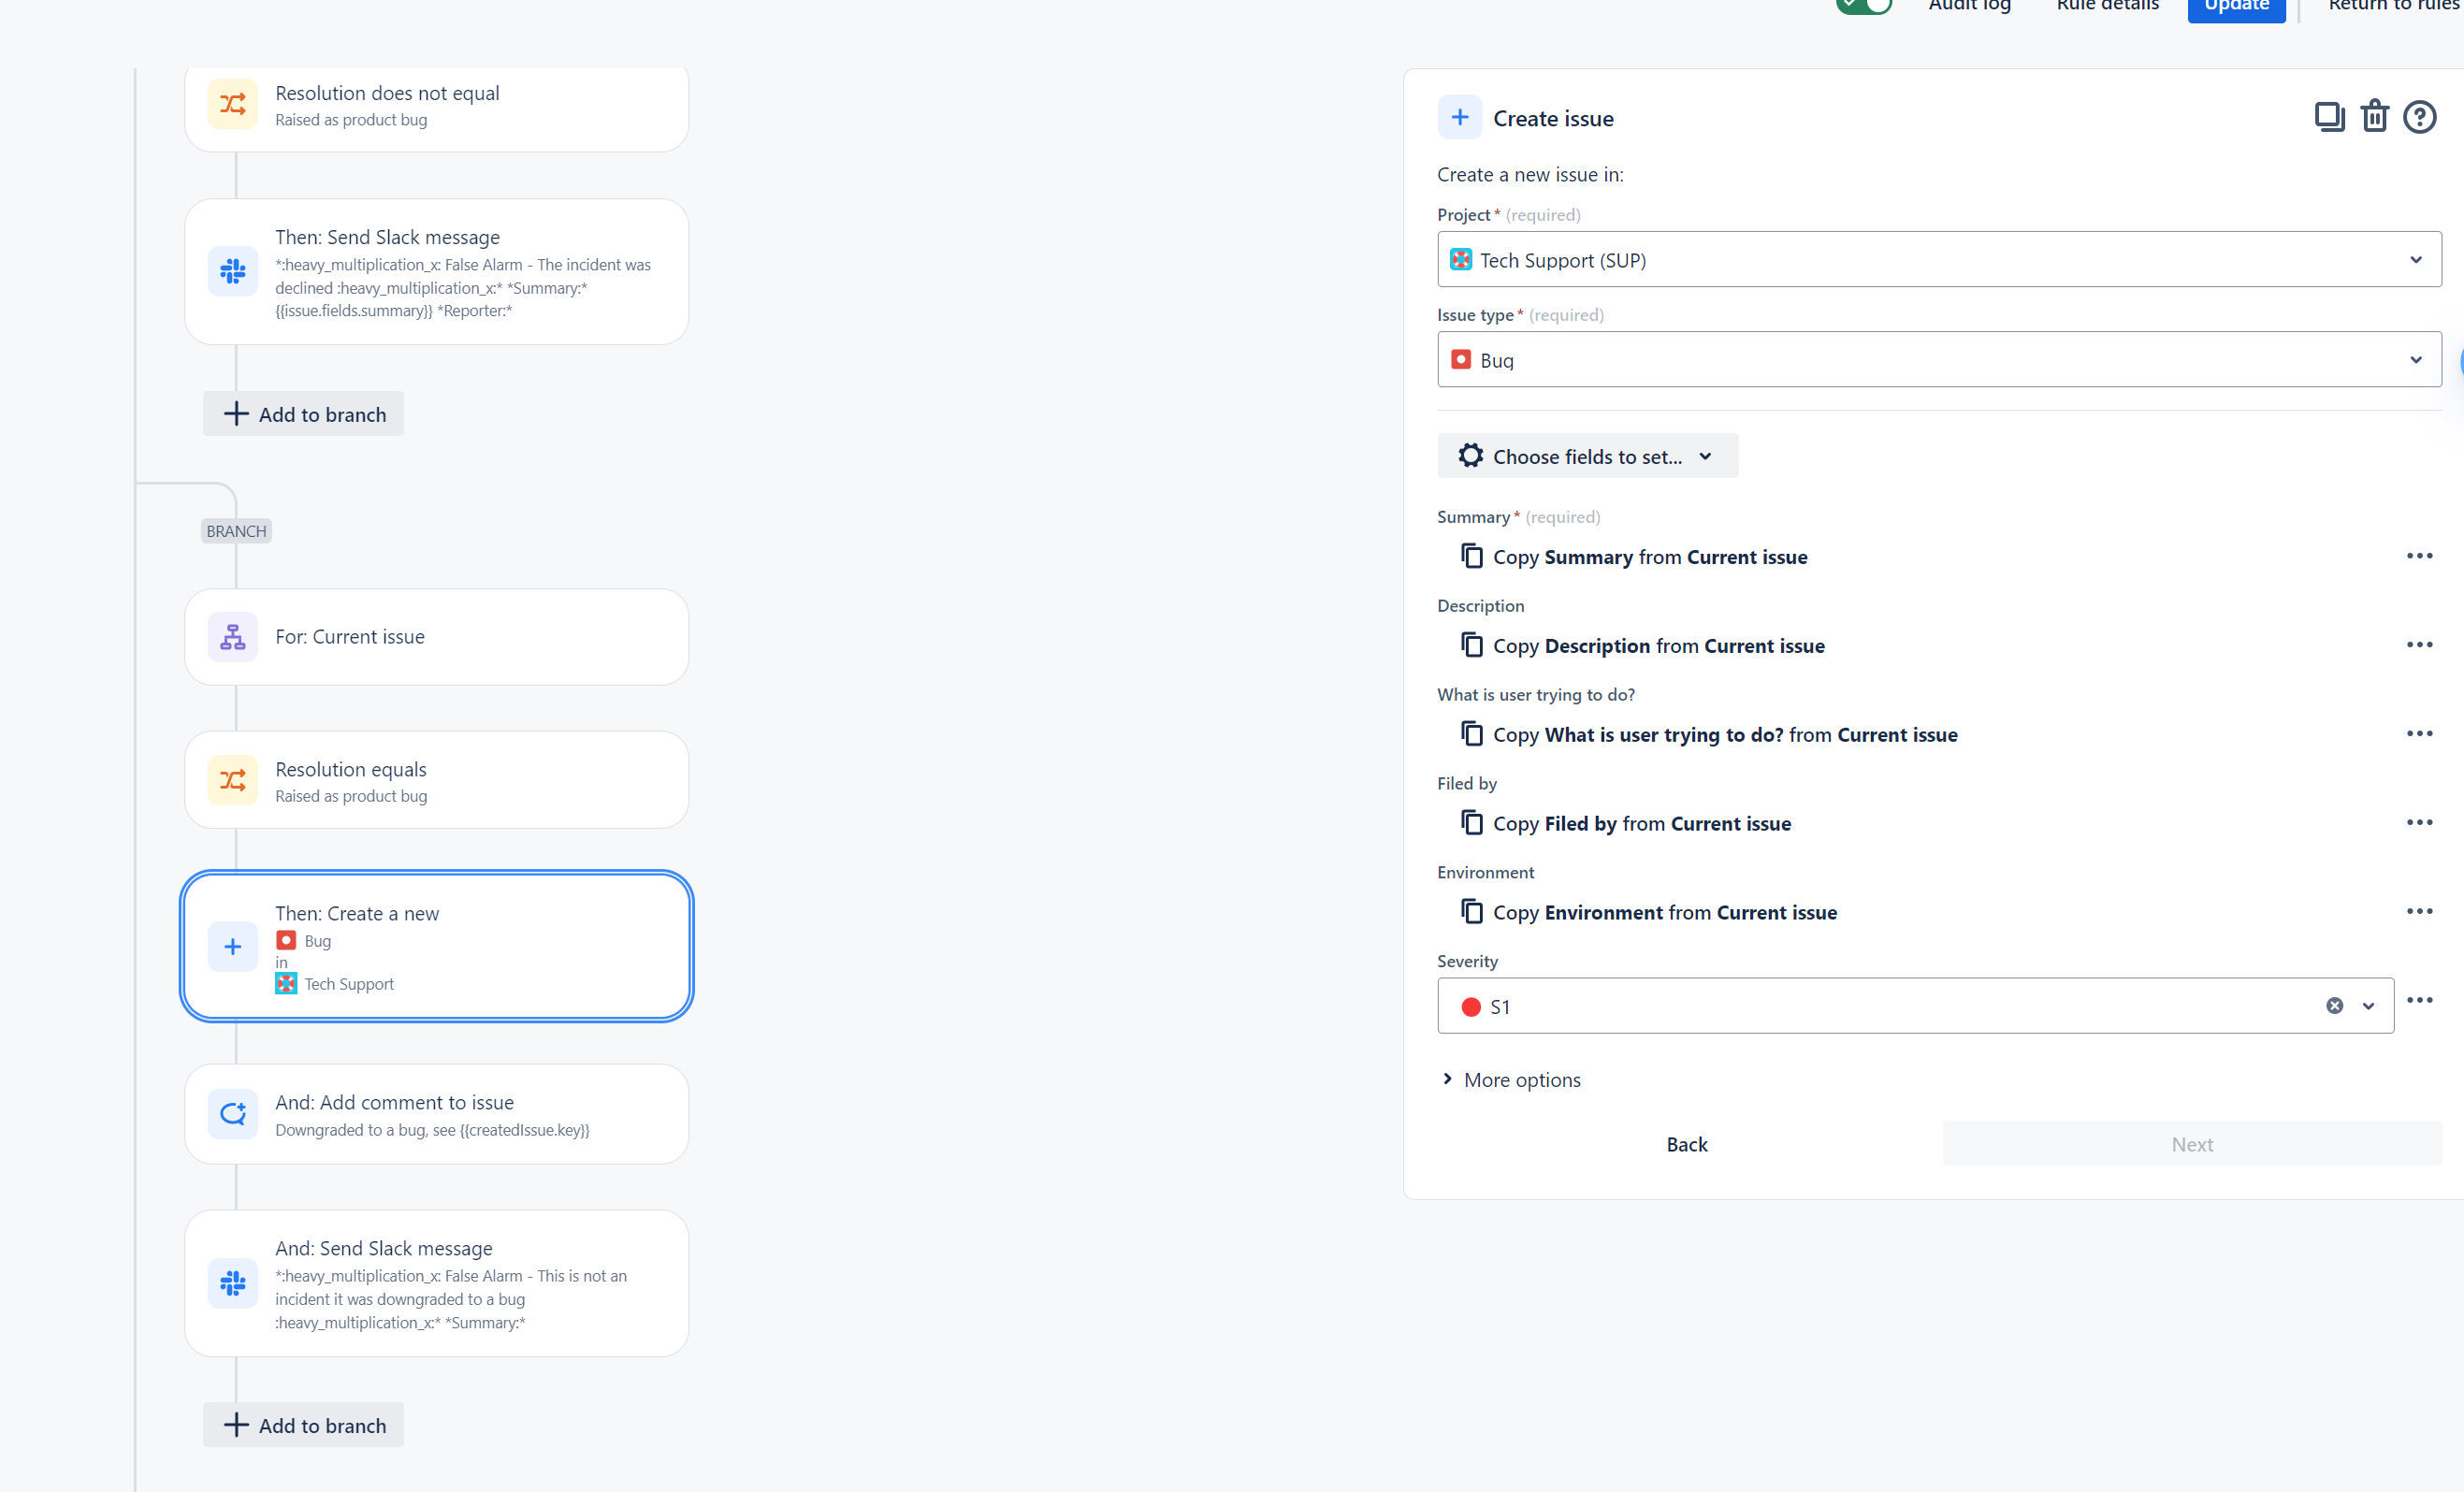The height and width of the screenshot is (1492, 2464).
Task: Click the blue plus icon beside the Create issue title
Action: (1460, 117)
